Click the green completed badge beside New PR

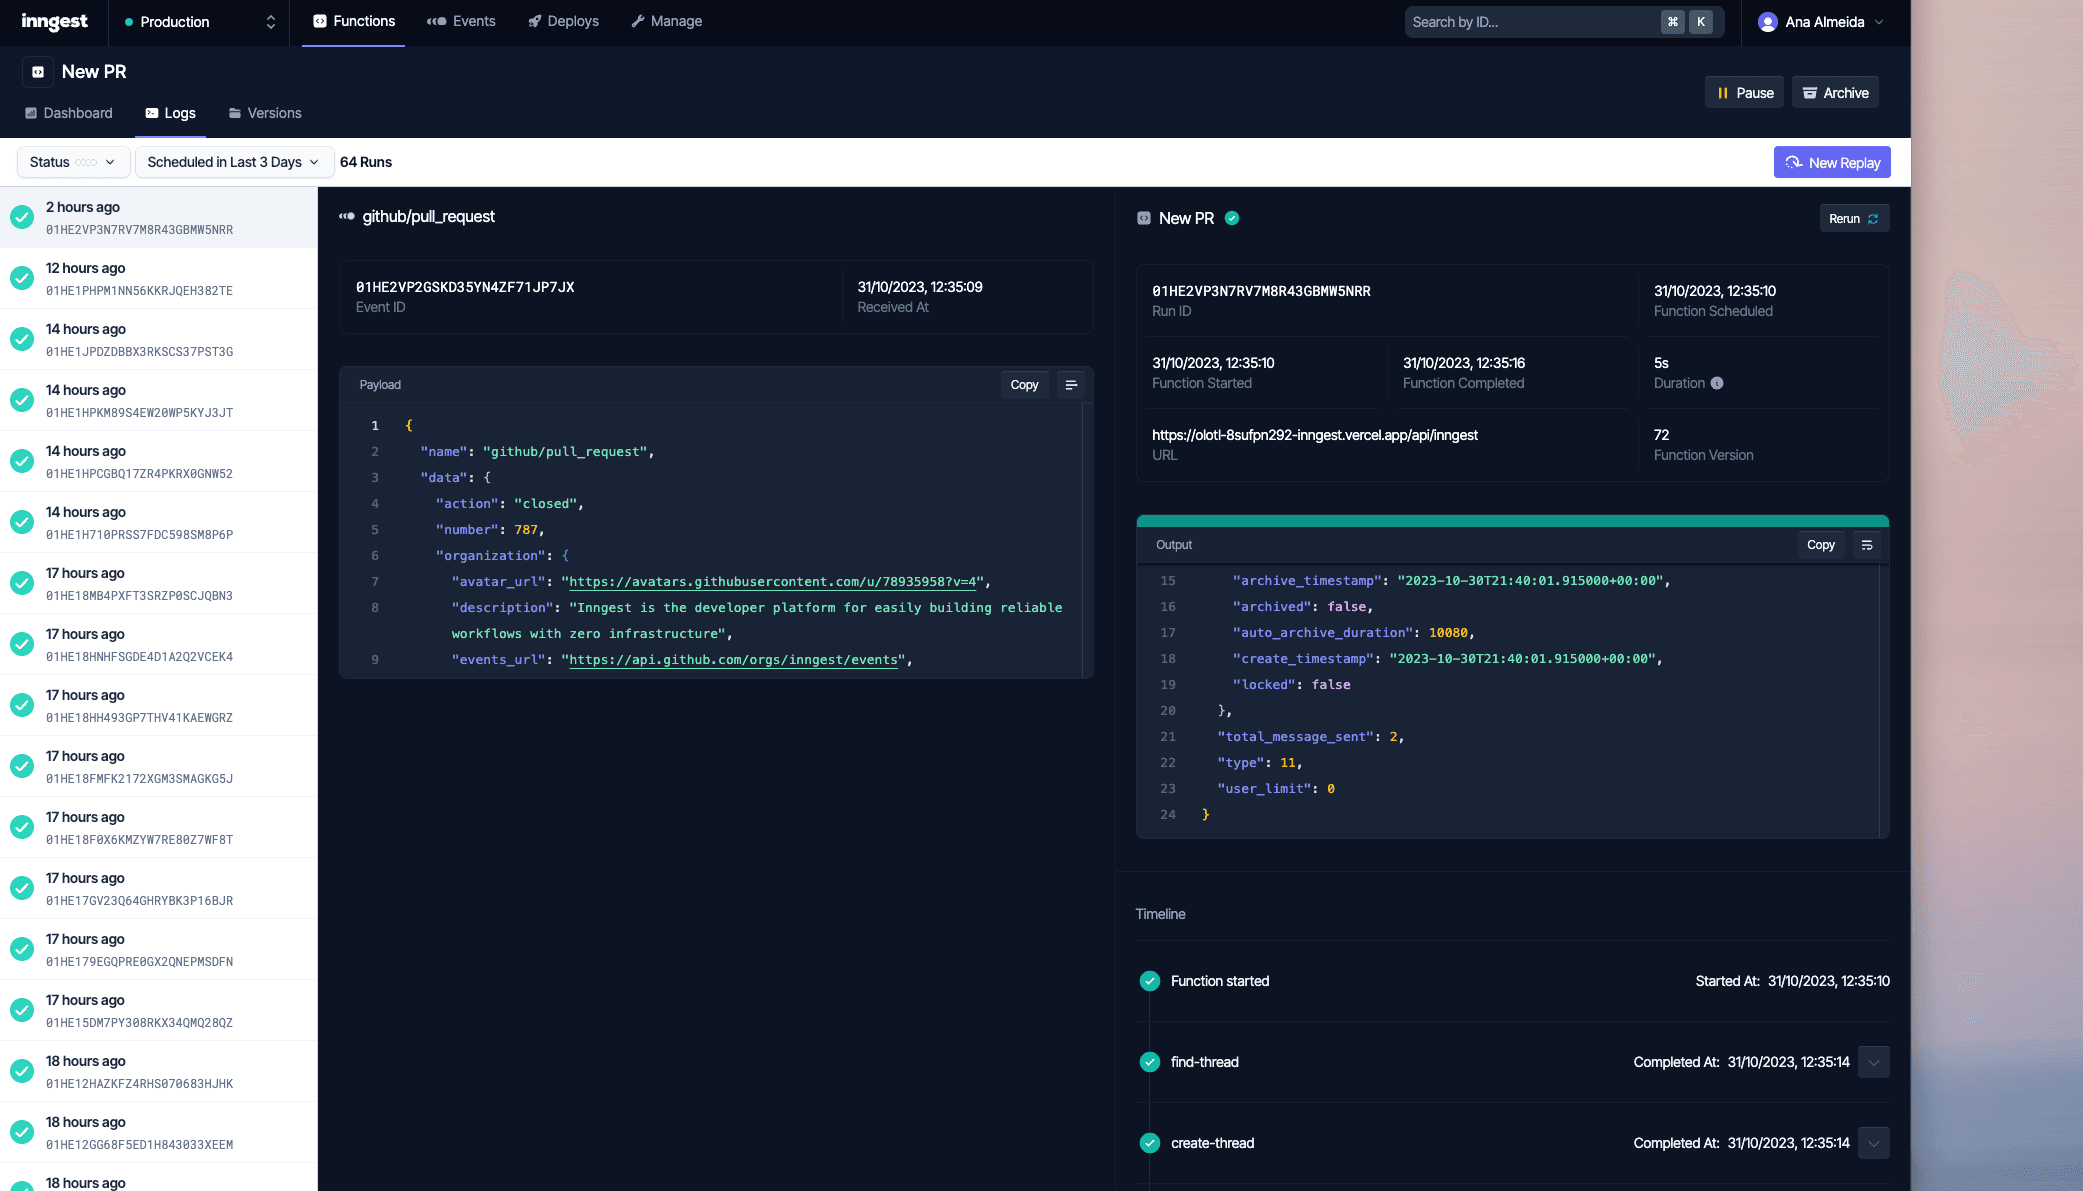[1232, 218]
